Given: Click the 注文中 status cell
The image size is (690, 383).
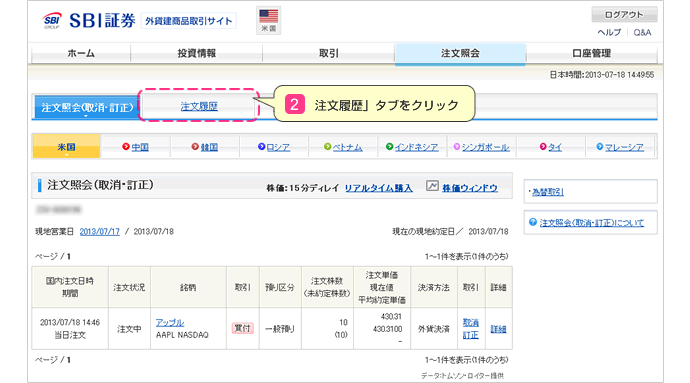Looking at the screenshot, I should (x=129, y=329).
